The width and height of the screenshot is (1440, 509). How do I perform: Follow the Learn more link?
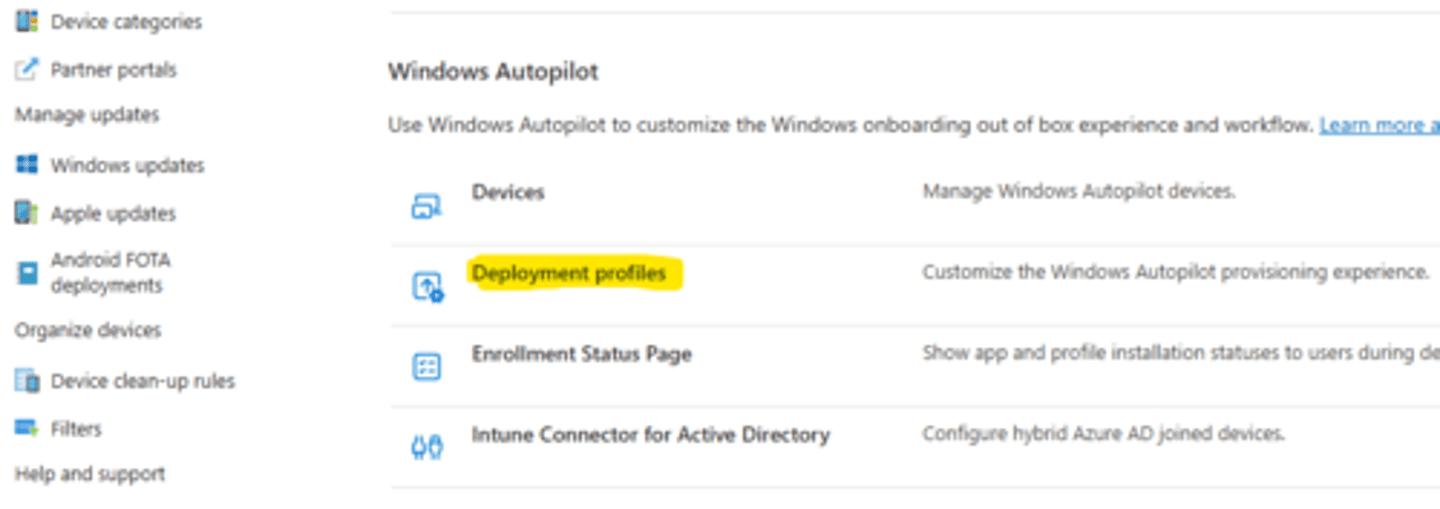(x=1379, y=125)
